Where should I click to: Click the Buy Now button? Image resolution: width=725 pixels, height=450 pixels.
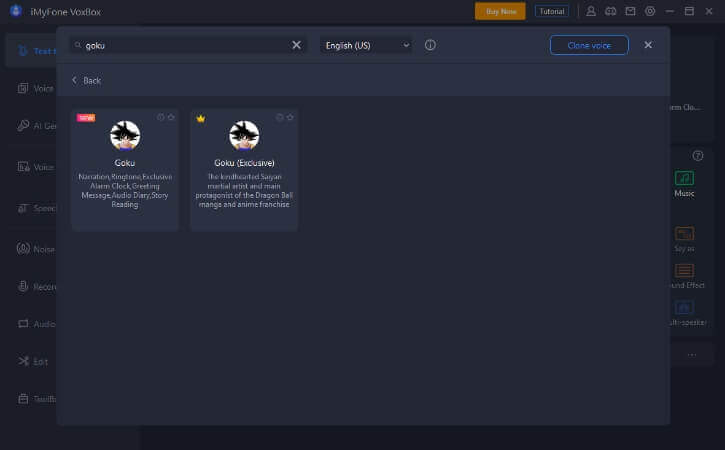pos(500,11)
